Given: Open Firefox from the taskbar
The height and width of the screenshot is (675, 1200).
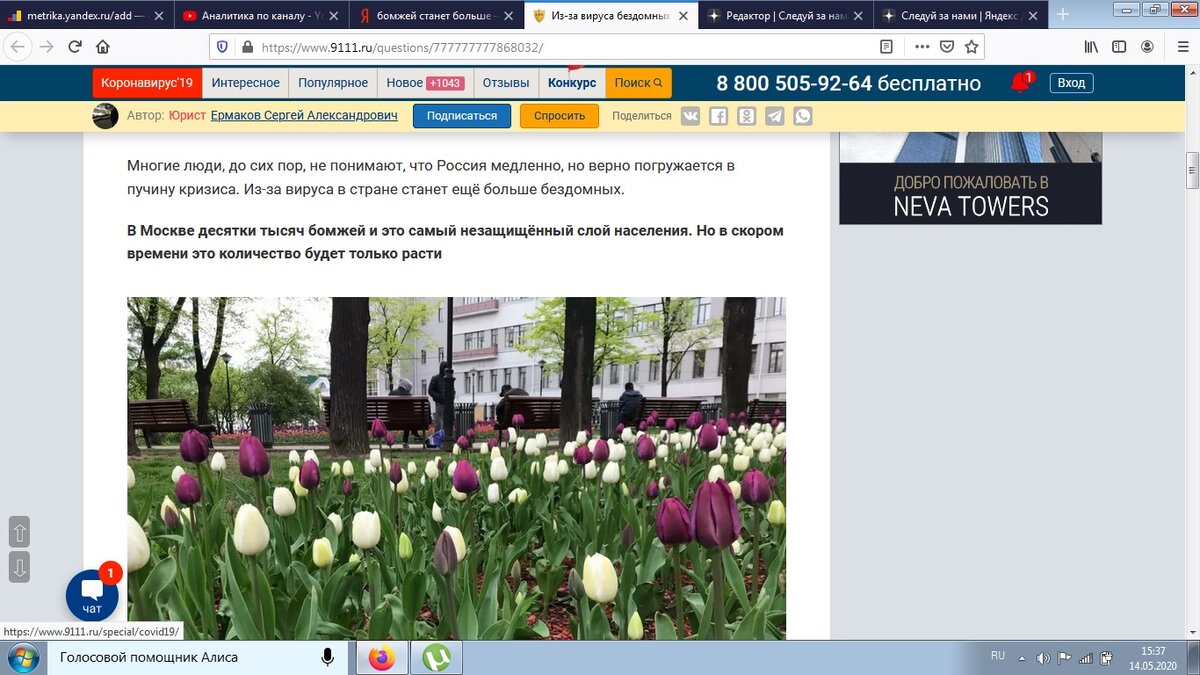Looking at the screenshot, I should pos(381,658).
